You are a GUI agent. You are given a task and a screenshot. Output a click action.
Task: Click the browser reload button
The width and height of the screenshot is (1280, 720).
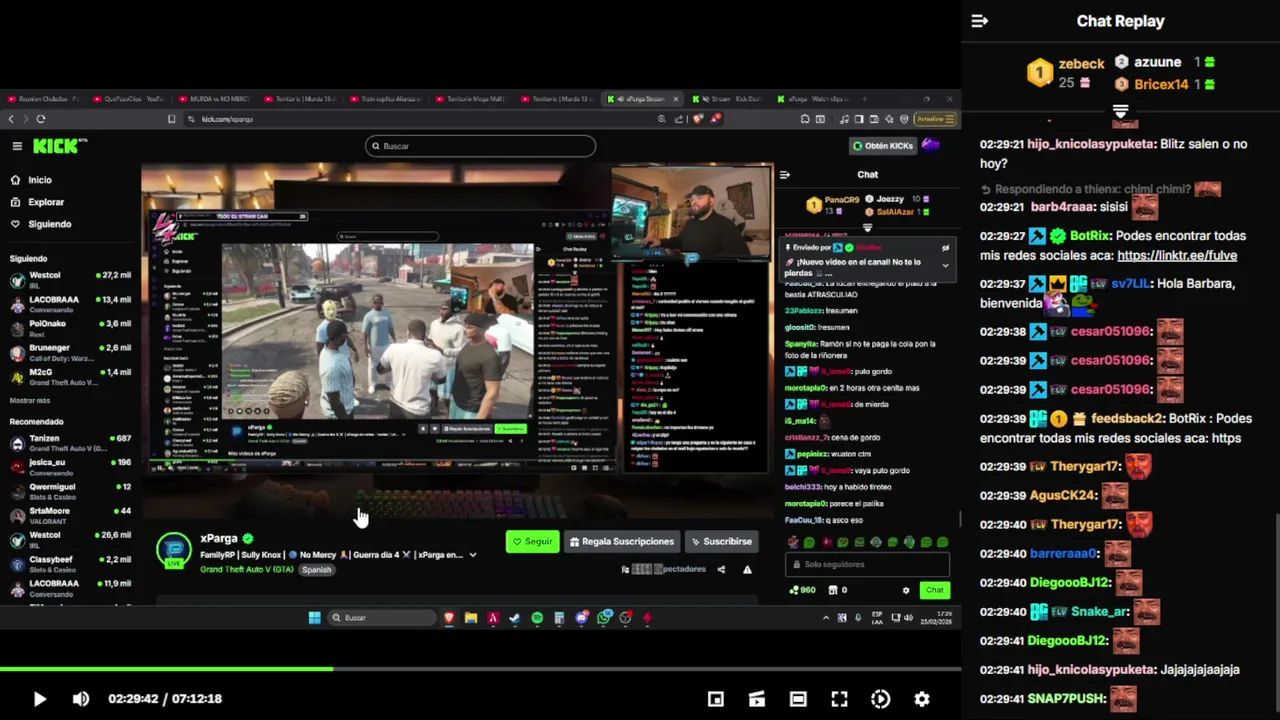pyautogui.click(x=41, y=119)
